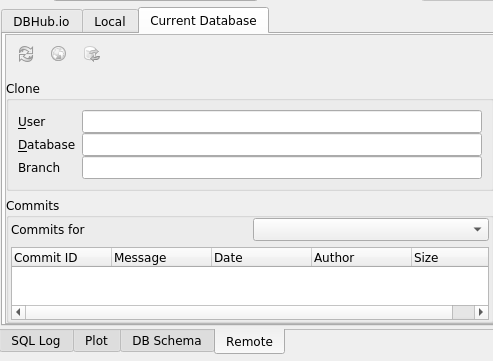Open the DB Schema bottom tab
Screen dimensions: 493x361
click(x=167, y=341)
